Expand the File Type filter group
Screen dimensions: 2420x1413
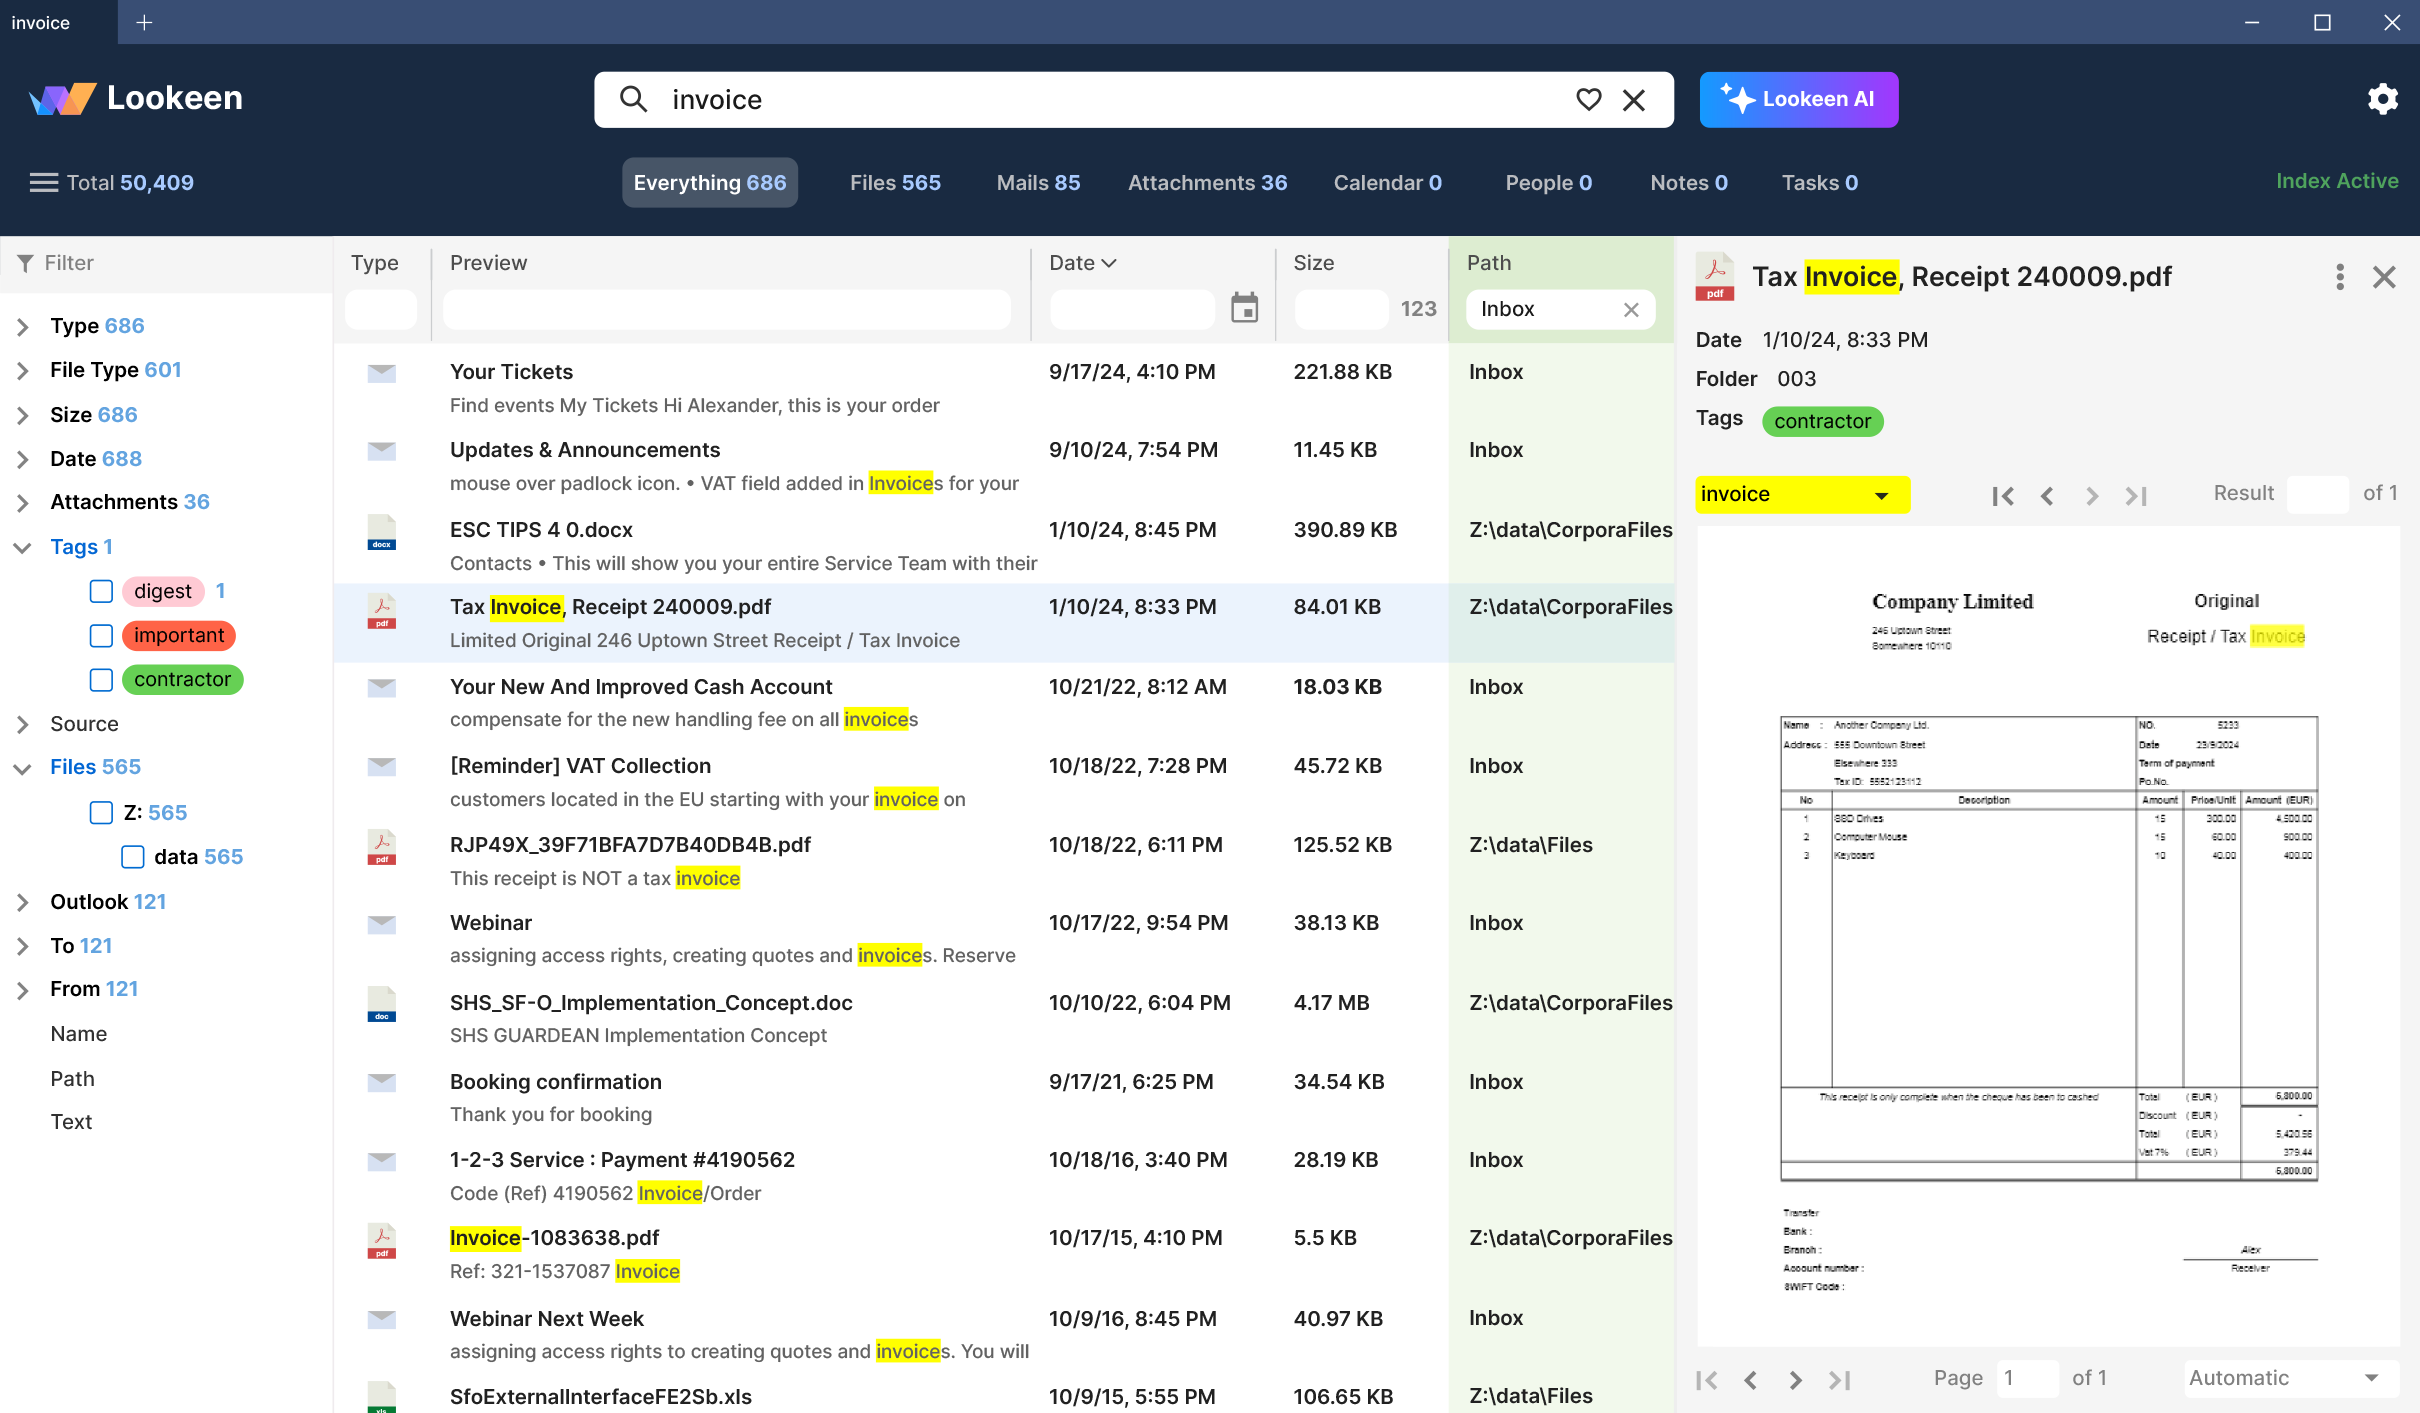point(23,370)
